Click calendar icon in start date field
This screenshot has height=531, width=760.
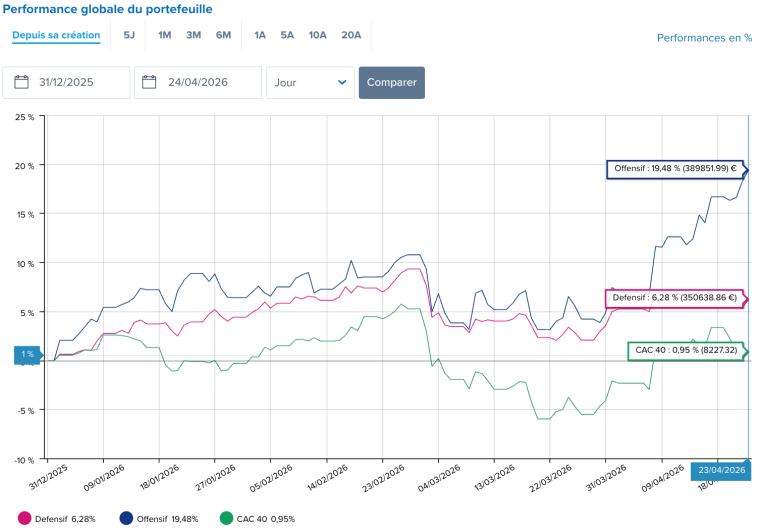pyautogui.click(x=21, y=83)
